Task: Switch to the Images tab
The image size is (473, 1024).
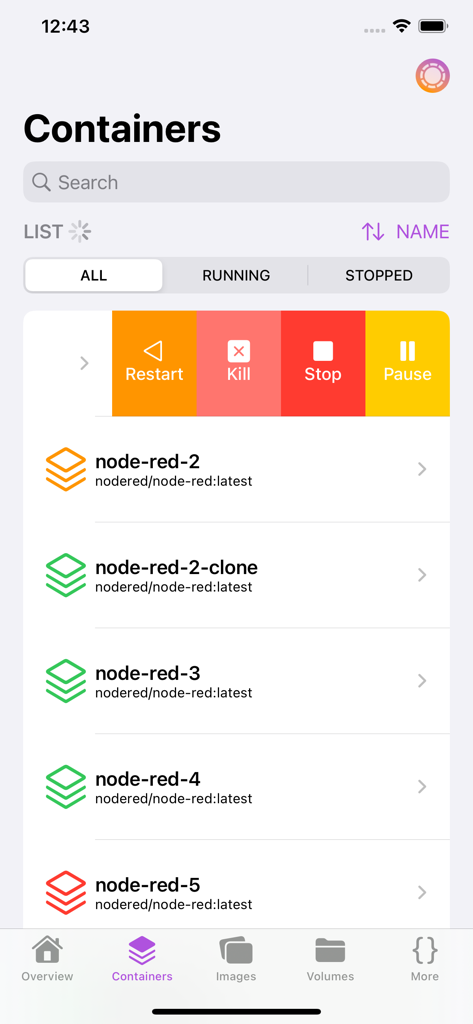Action: [x=236, y=958]
